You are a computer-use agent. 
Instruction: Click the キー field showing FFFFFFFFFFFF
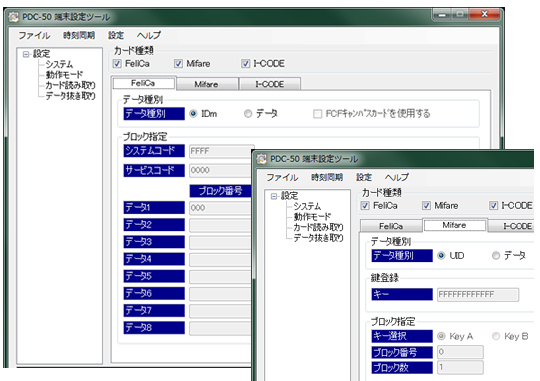[478, 295]
